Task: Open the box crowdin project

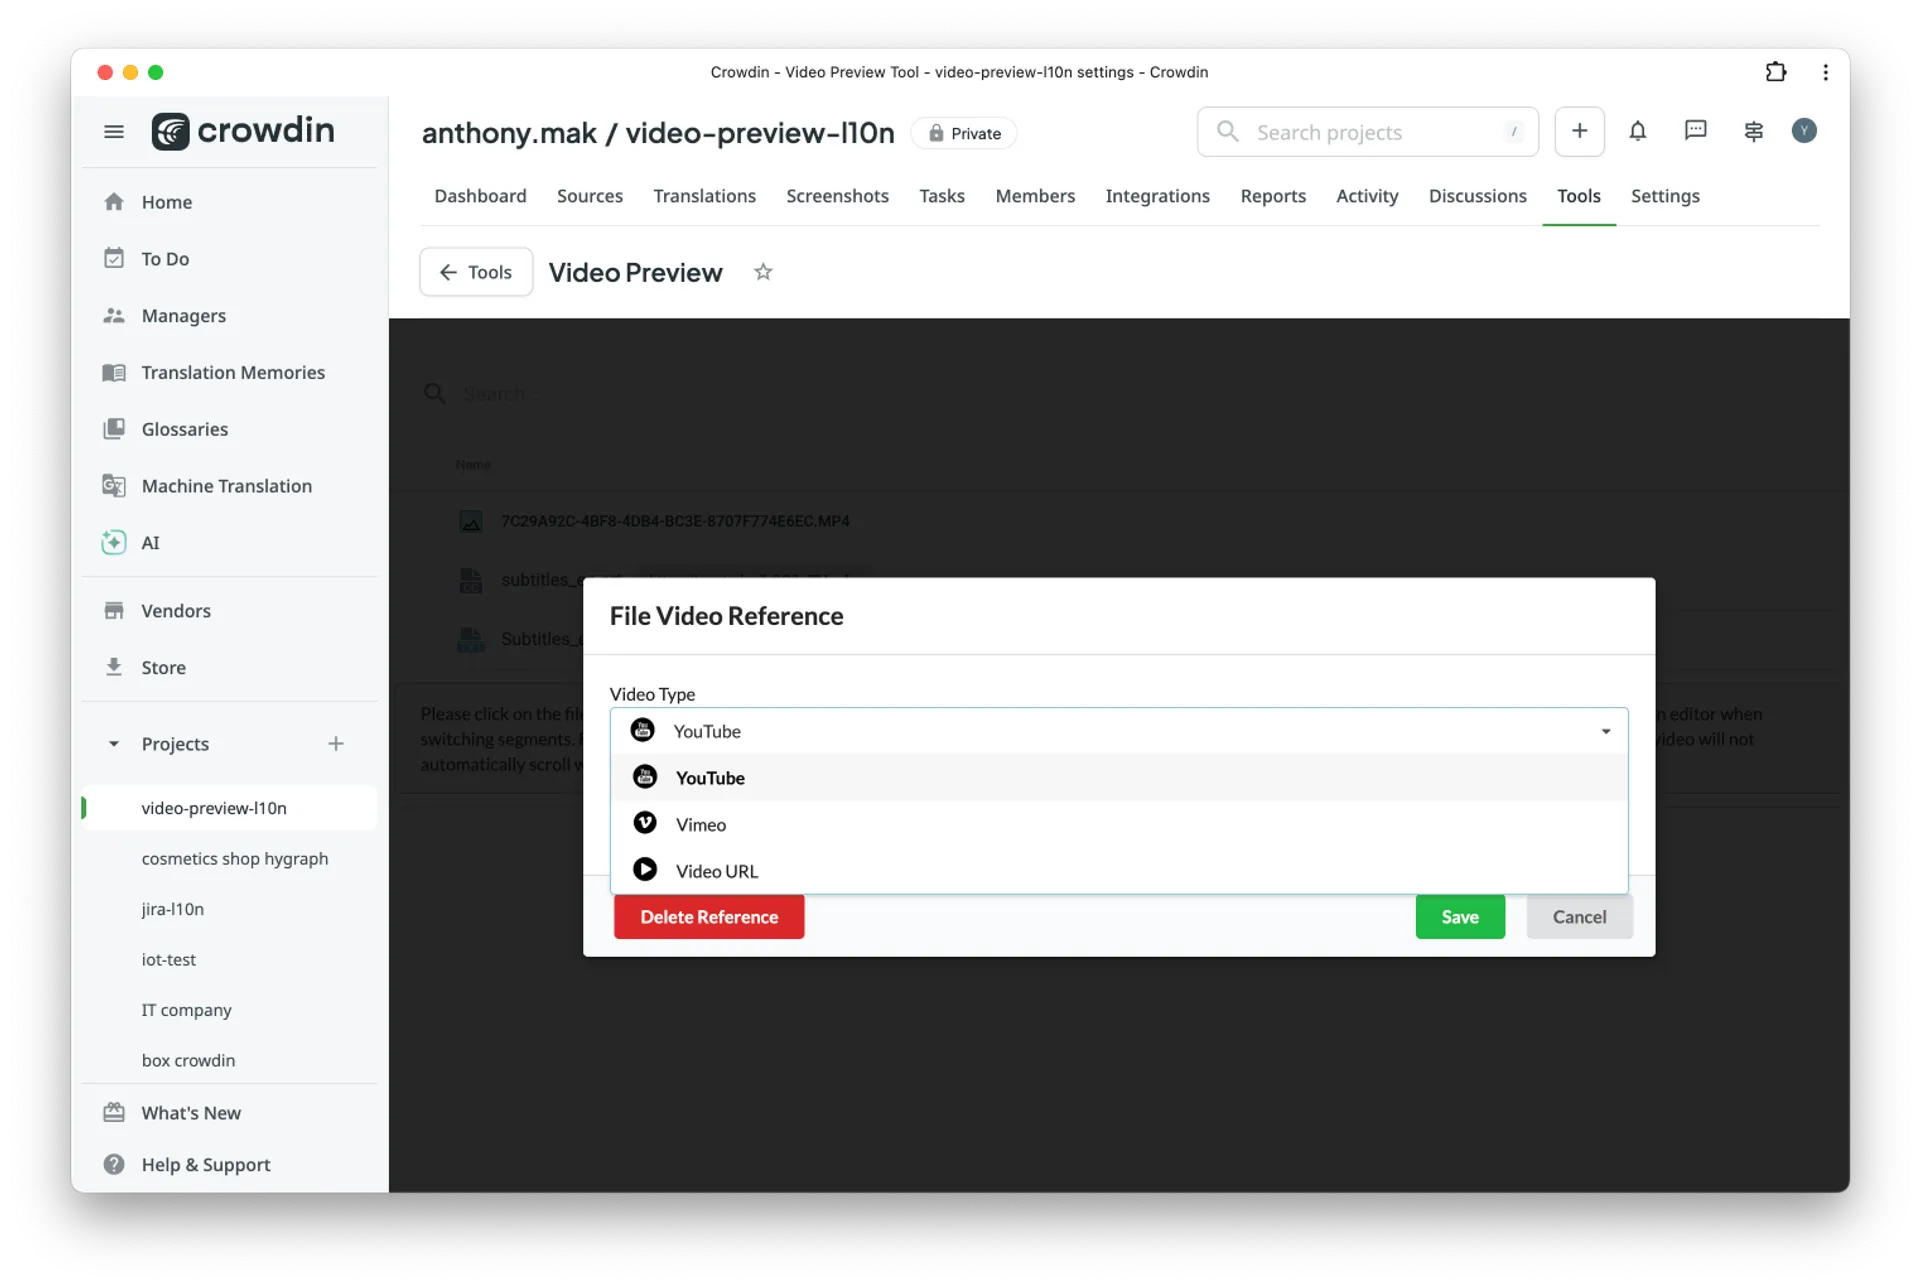Action: pyautogui.click(x=188, y=1061)
